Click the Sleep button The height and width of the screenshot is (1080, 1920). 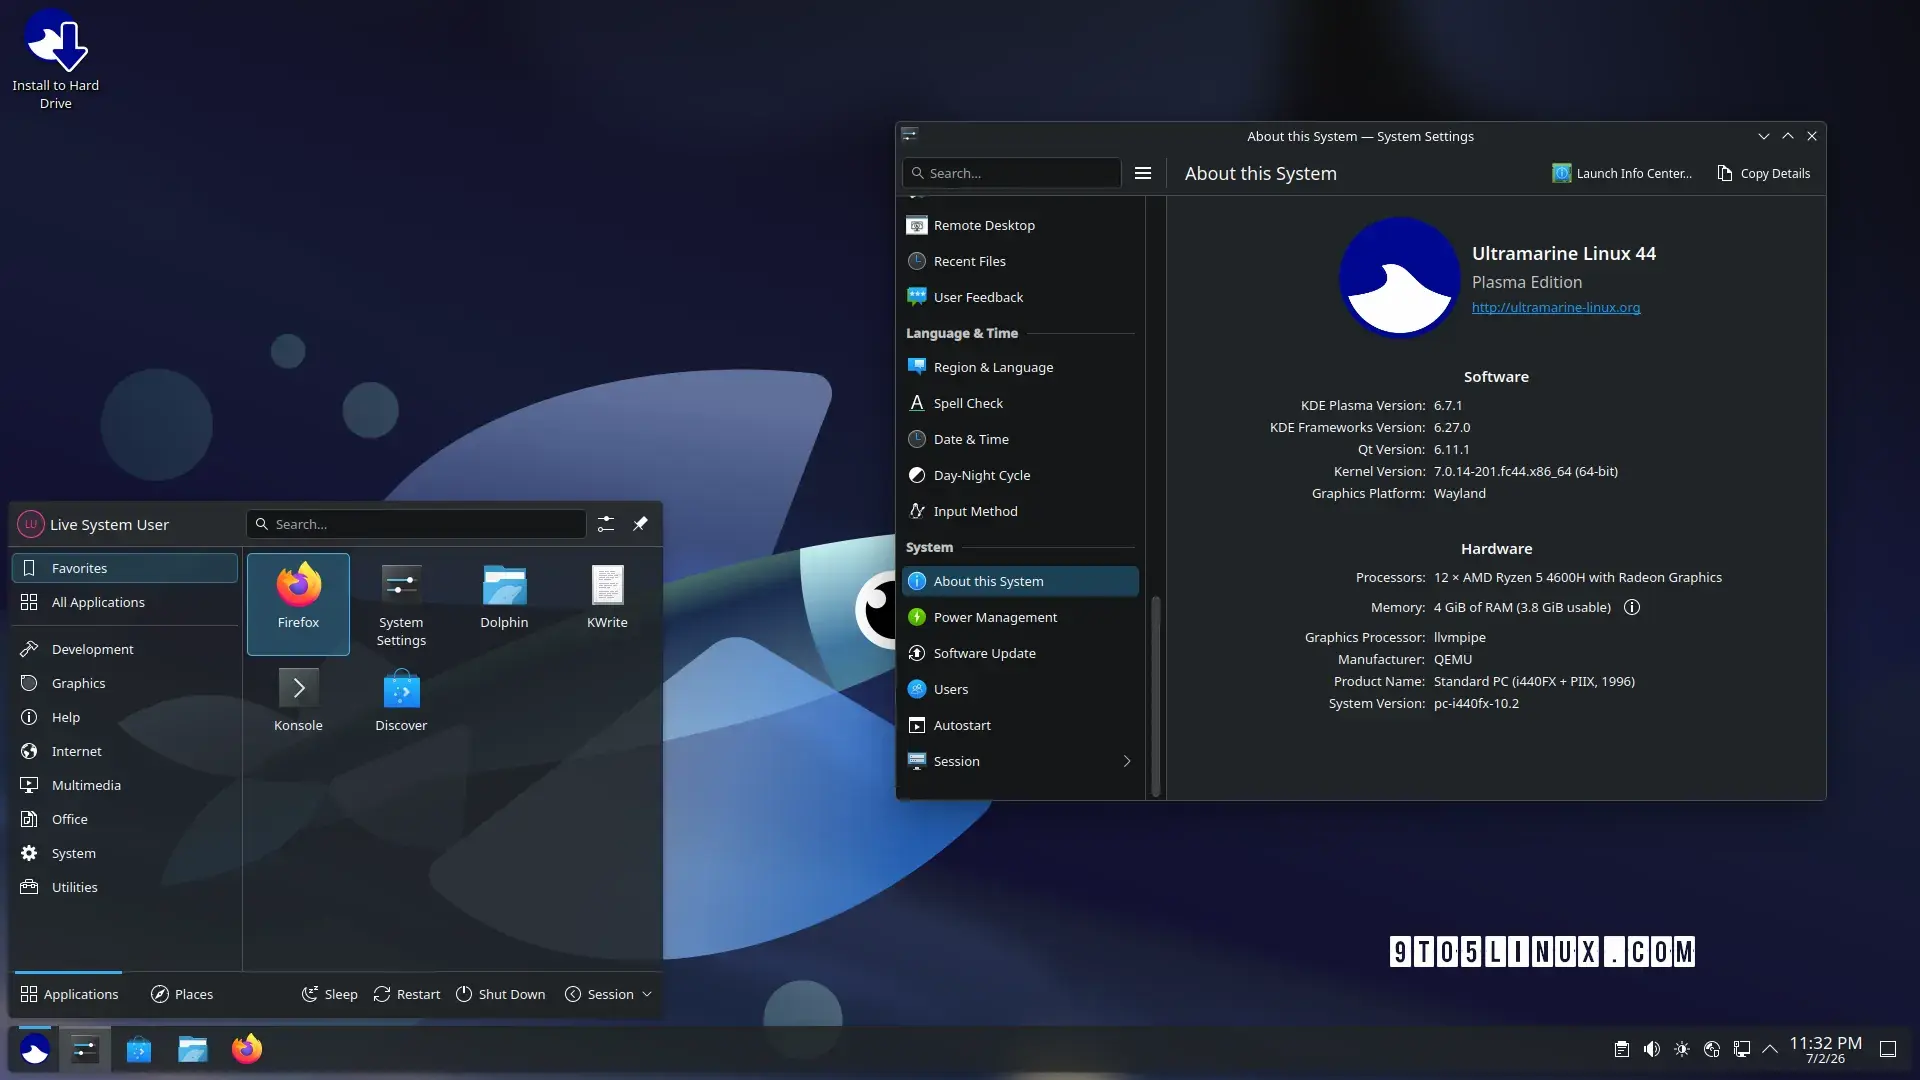pos(330,994)
